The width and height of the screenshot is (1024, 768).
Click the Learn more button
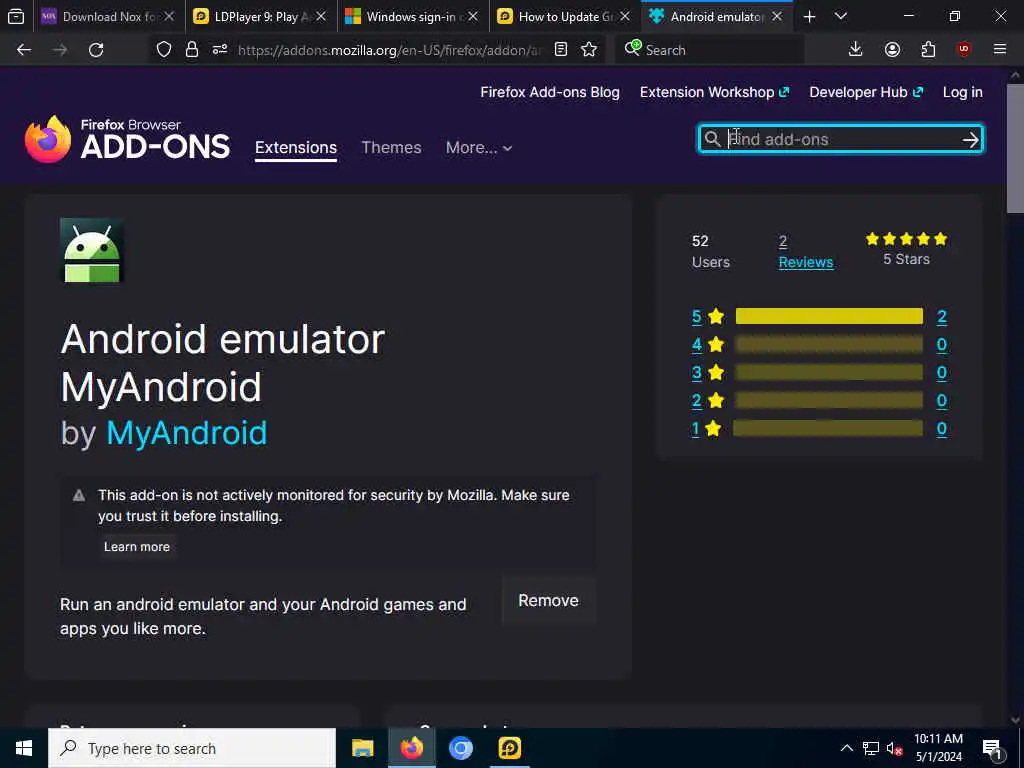[136, 547]
